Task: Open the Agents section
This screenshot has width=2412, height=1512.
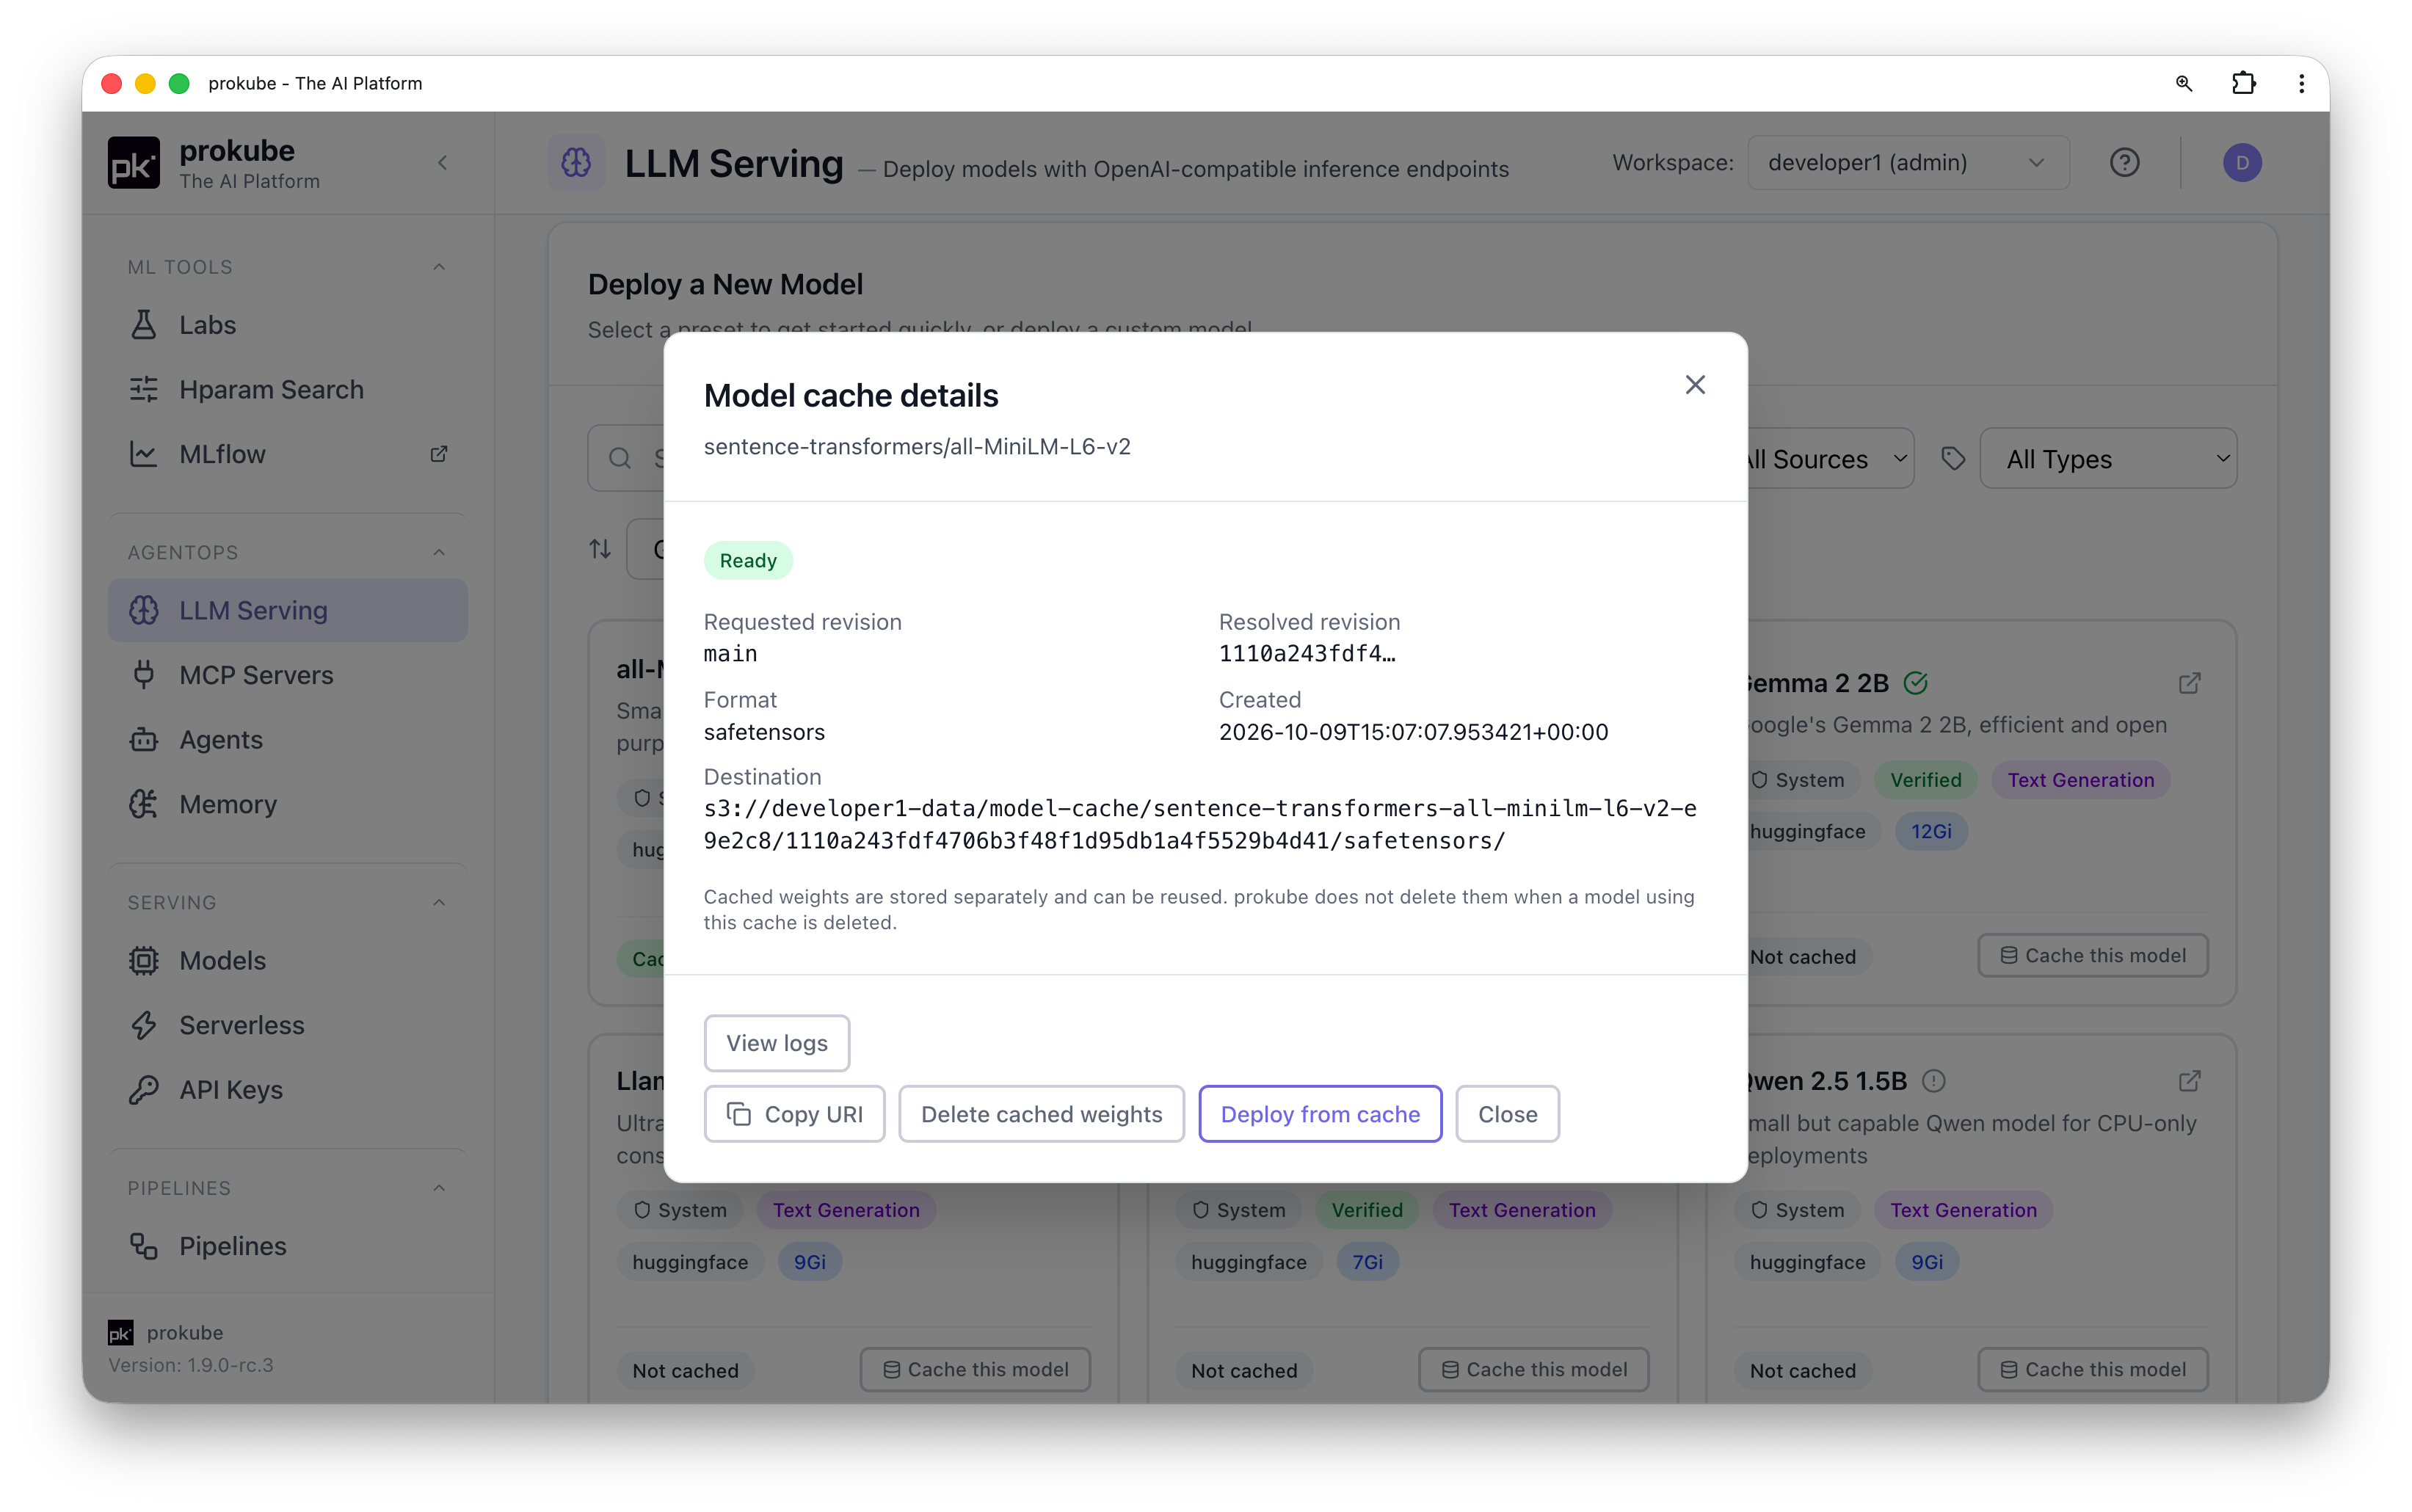Action: click(288, 740)
